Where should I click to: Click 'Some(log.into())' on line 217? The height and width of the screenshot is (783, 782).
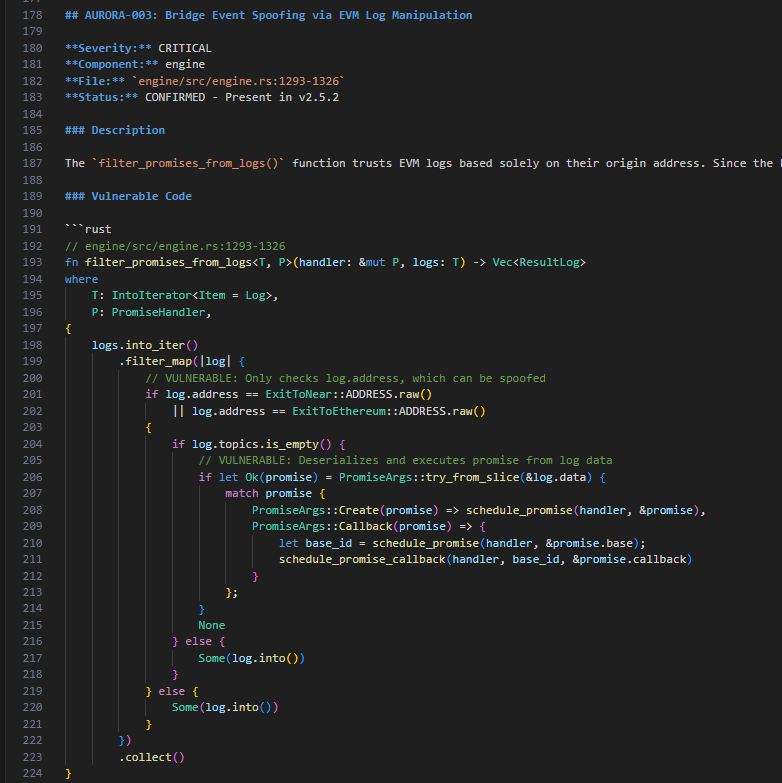pos(252,658)
